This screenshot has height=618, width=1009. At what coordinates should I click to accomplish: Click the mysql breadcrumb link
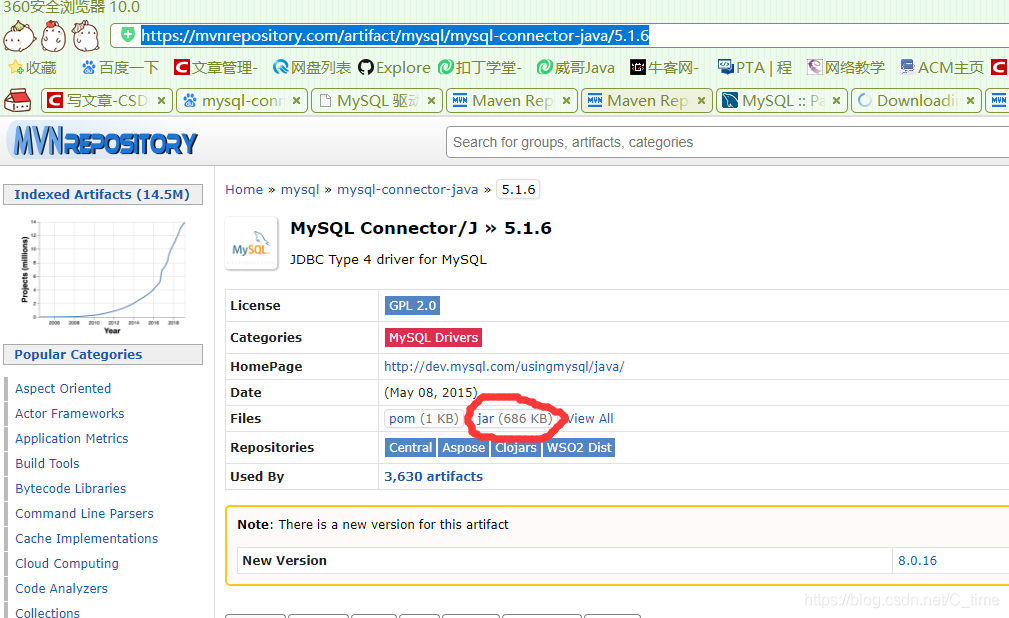point(300,189)
